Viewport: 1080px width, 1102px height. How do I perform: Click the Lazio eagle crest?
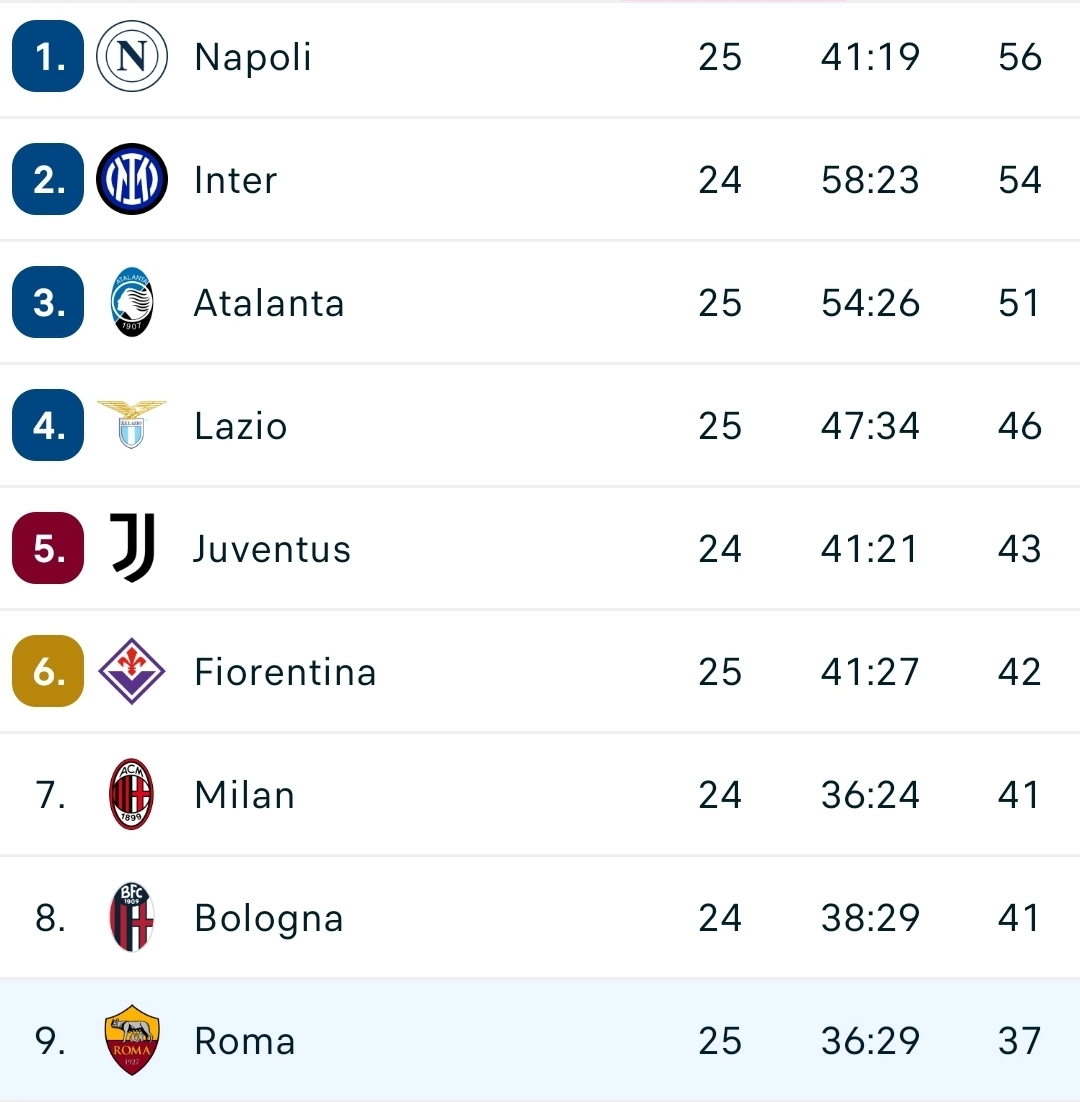point(130,425)
